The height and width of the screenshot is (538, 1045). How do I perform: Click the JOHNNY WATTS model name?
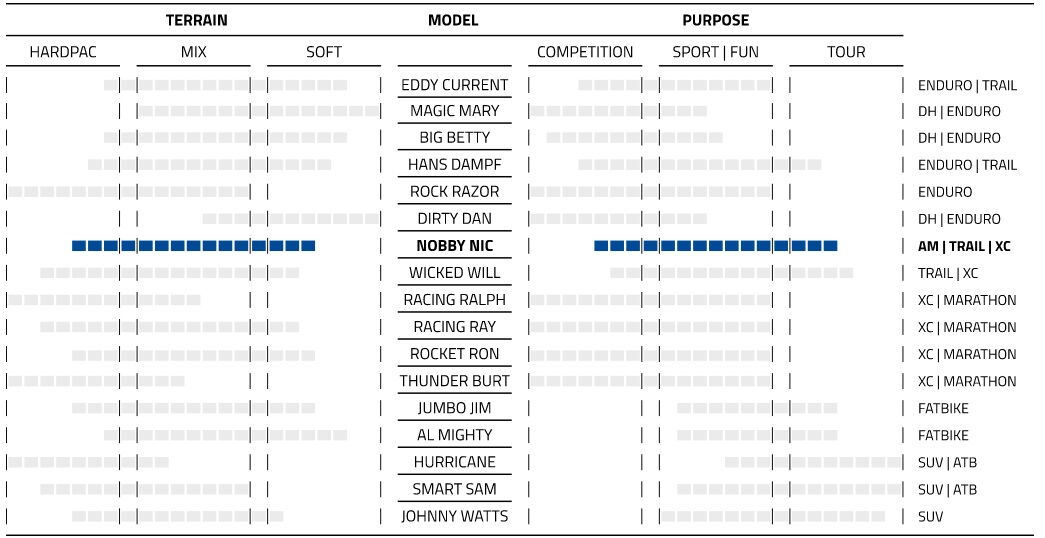(455, 516)
